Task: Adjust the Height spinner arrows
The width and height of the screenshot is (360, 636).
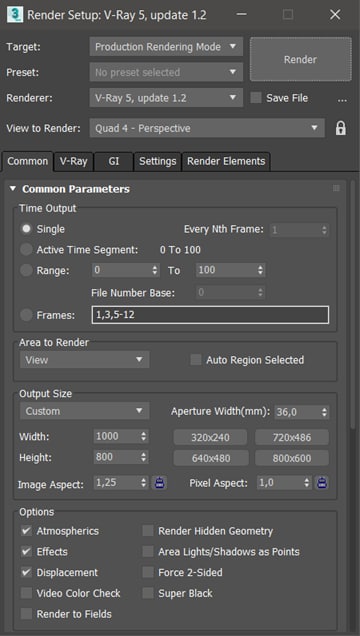Action: click(x=144, y=457)
